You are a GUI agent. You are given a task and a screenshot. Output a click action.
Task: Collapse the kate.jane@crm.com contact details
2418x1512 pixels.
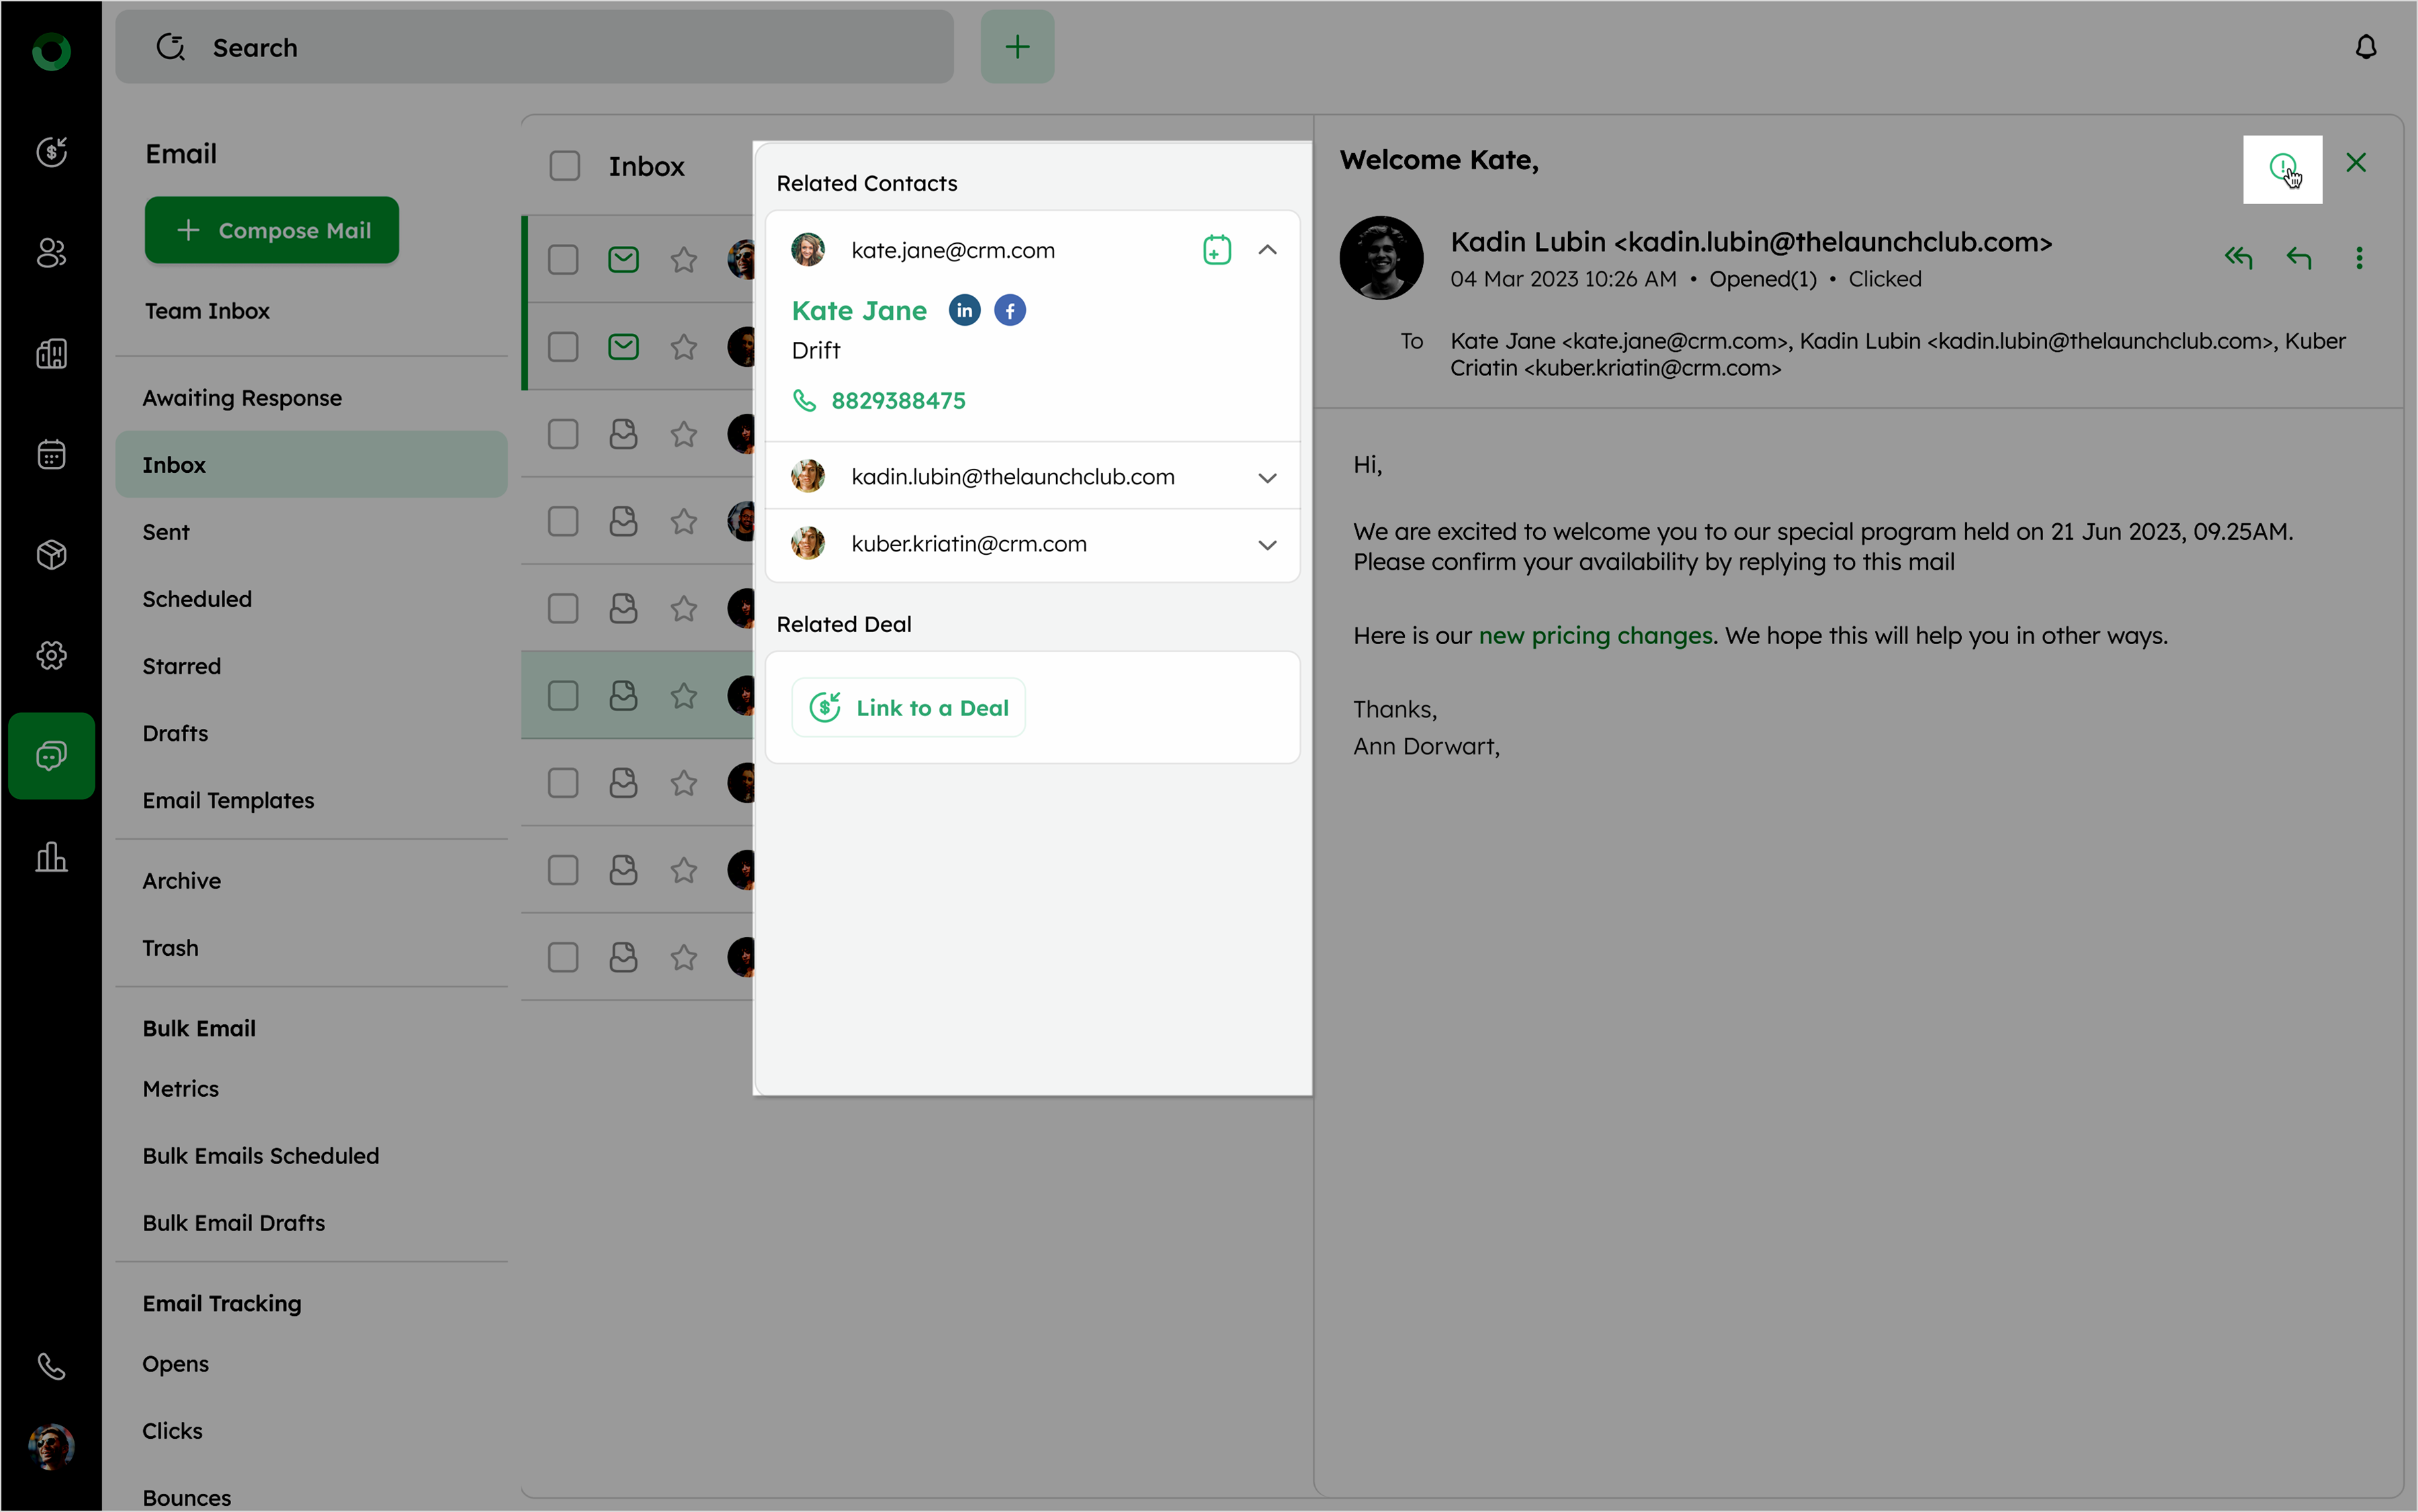pyautogui.click(x=1267, y=250)
